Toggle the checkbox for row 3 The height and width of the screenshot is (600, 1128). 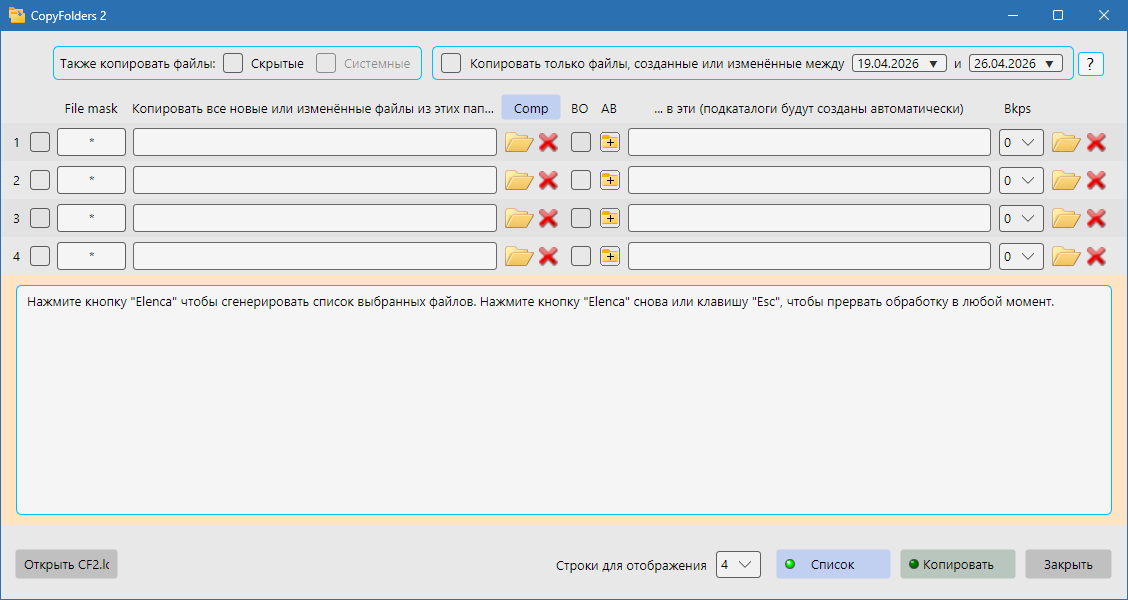pyautogui.click(x=39, y=217)
